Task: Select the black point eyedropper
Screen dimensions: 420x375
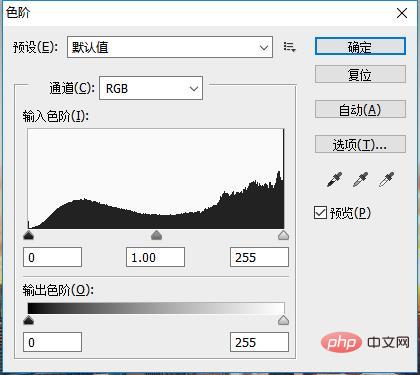Action: point(334,179)
